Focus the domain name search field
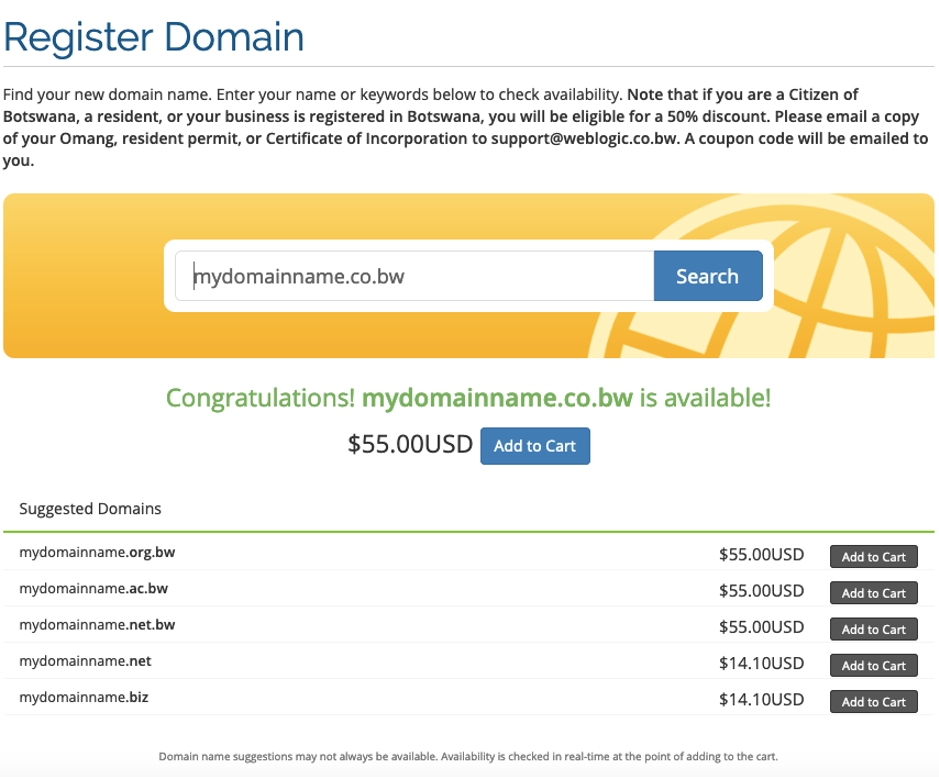Viewport: 939px width, 777px height. (x=414, y=276)
